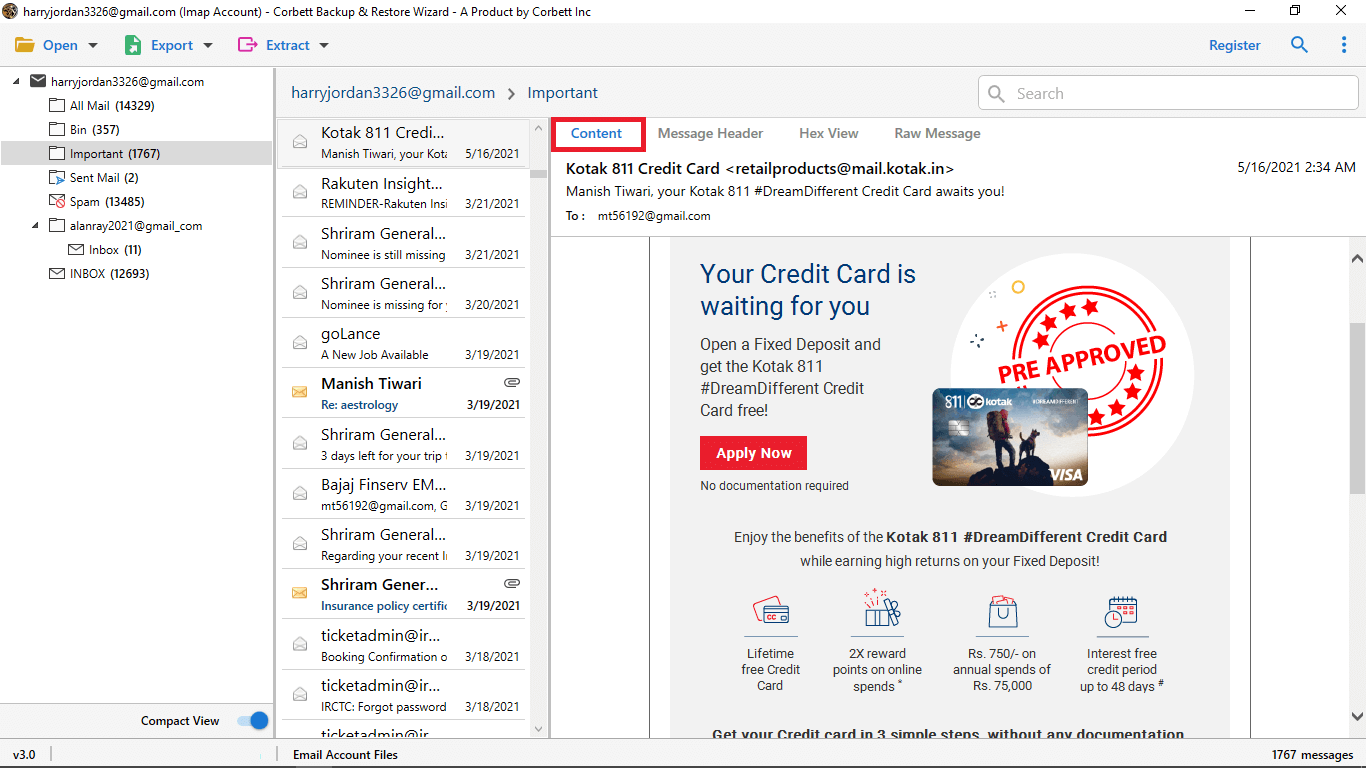The image size is (1366, 768).
Task: Click the unread envelope icon for Insurance policy email
Action: click(299, 594)
